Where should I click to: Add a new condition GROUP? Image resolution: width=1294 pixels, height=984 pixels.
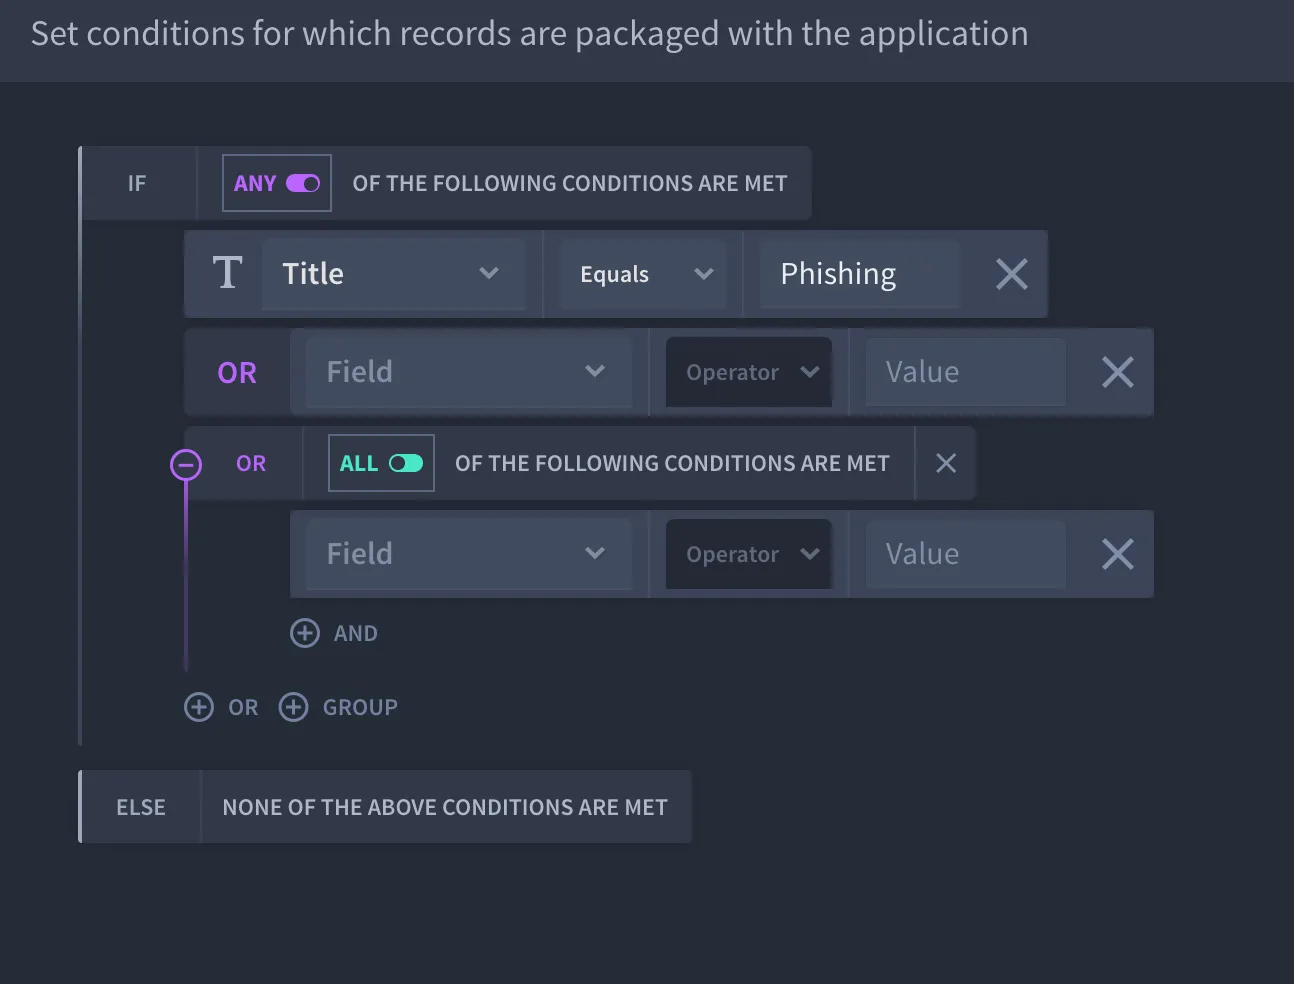[x=338, y=707]
